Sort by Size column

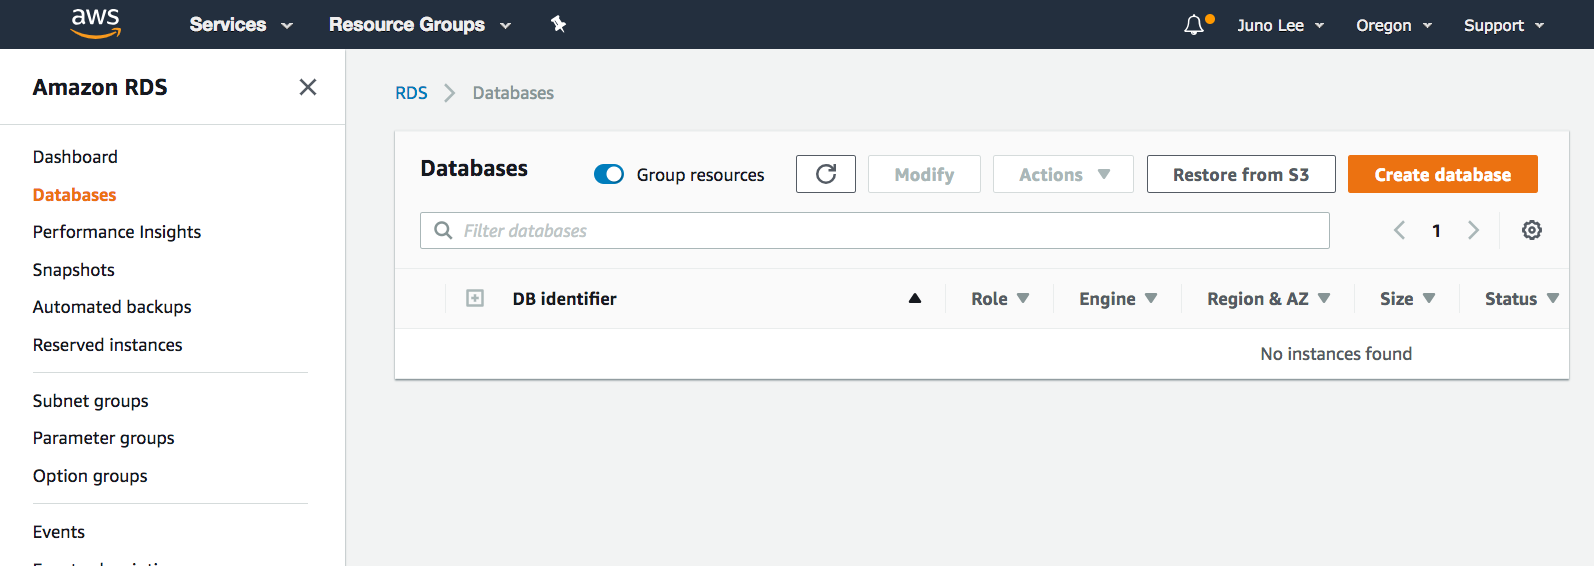(1407, 298)
